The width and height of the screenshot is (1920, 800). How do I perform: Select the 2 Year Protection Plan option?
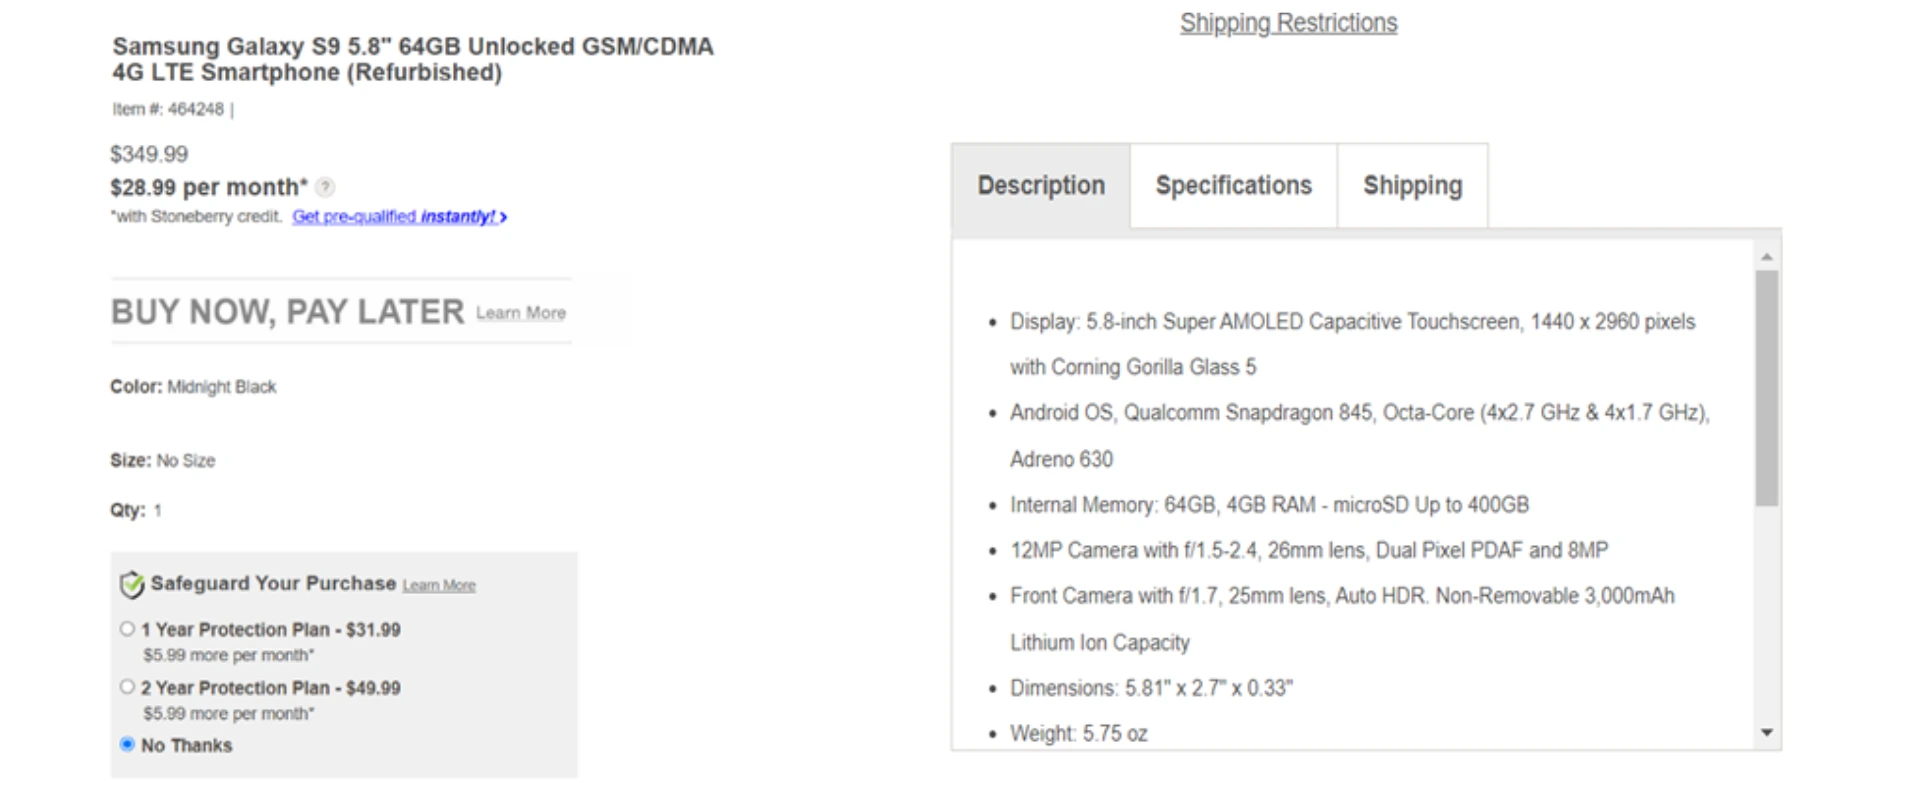click(x=126, y=687)
